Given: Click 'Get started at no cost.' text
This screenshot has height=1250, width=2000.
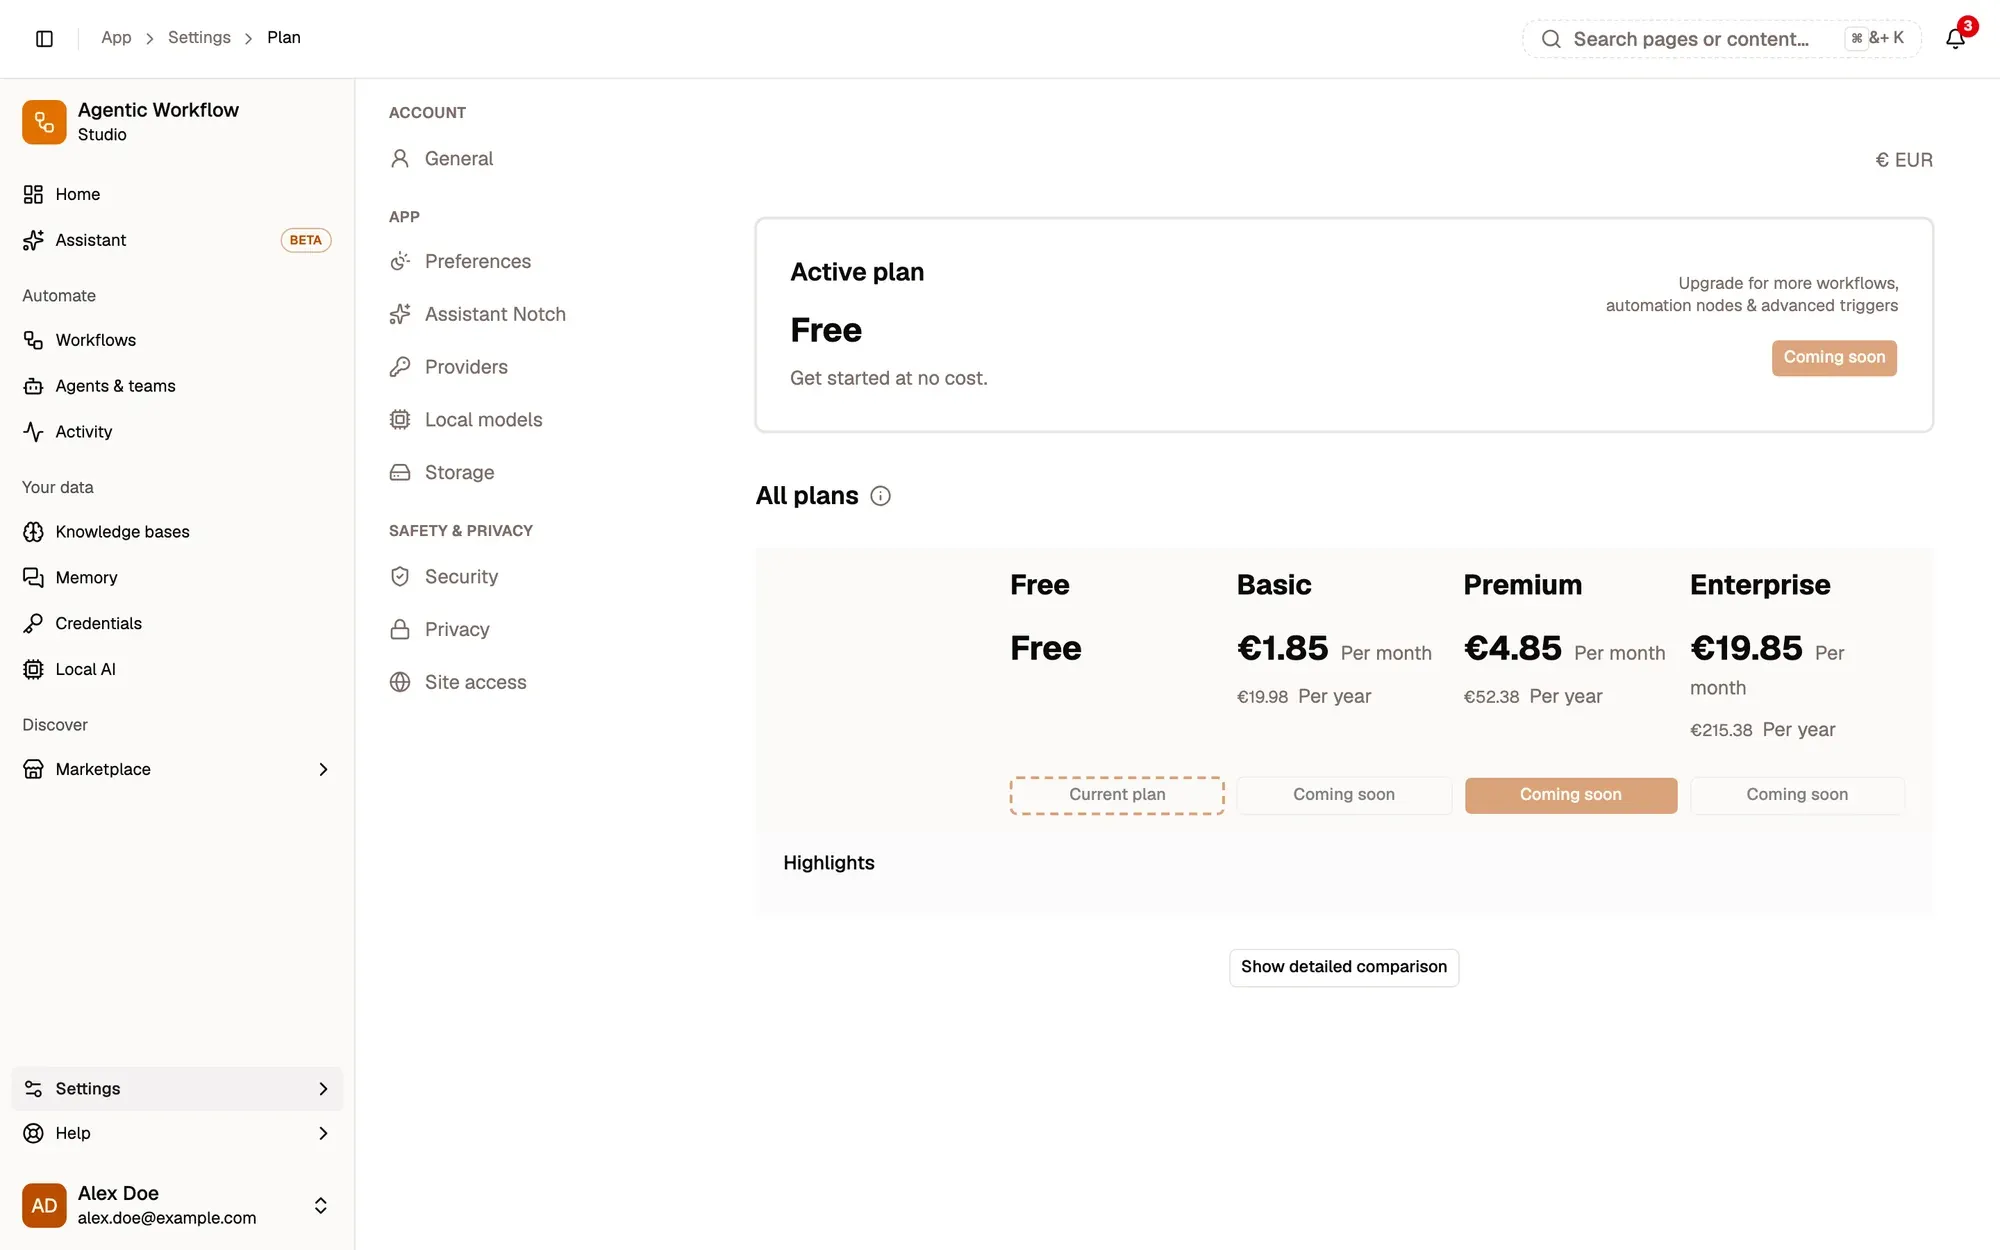Looking at the screenshot, I should pos(889,378).
